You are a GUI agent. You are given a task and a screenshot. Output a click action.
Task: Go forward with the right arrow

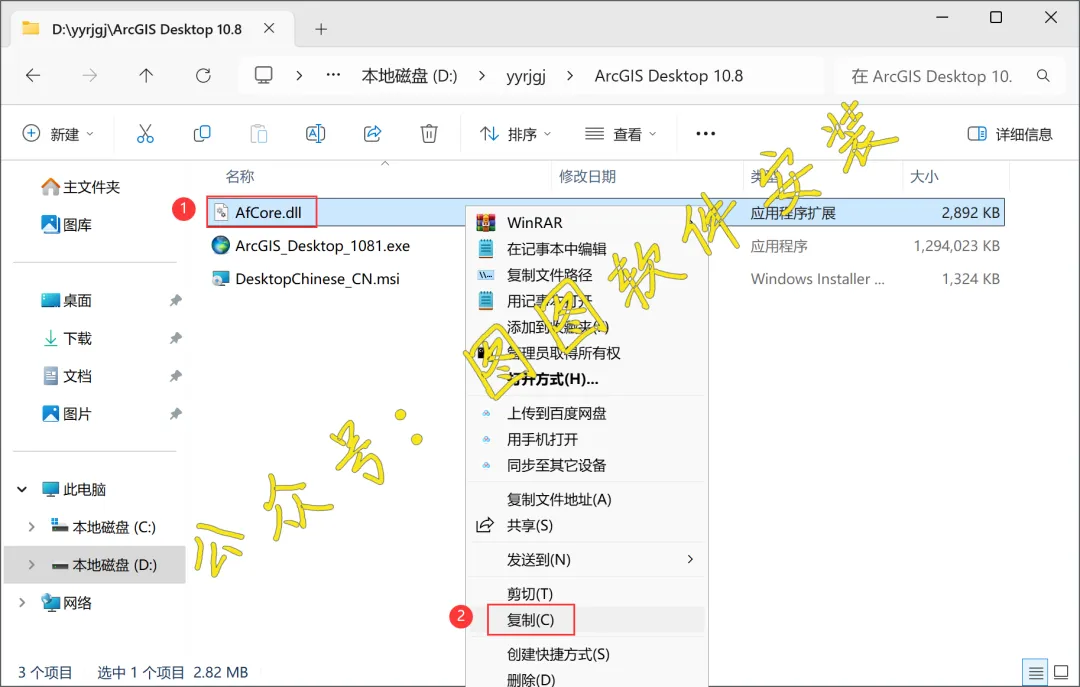90,76
